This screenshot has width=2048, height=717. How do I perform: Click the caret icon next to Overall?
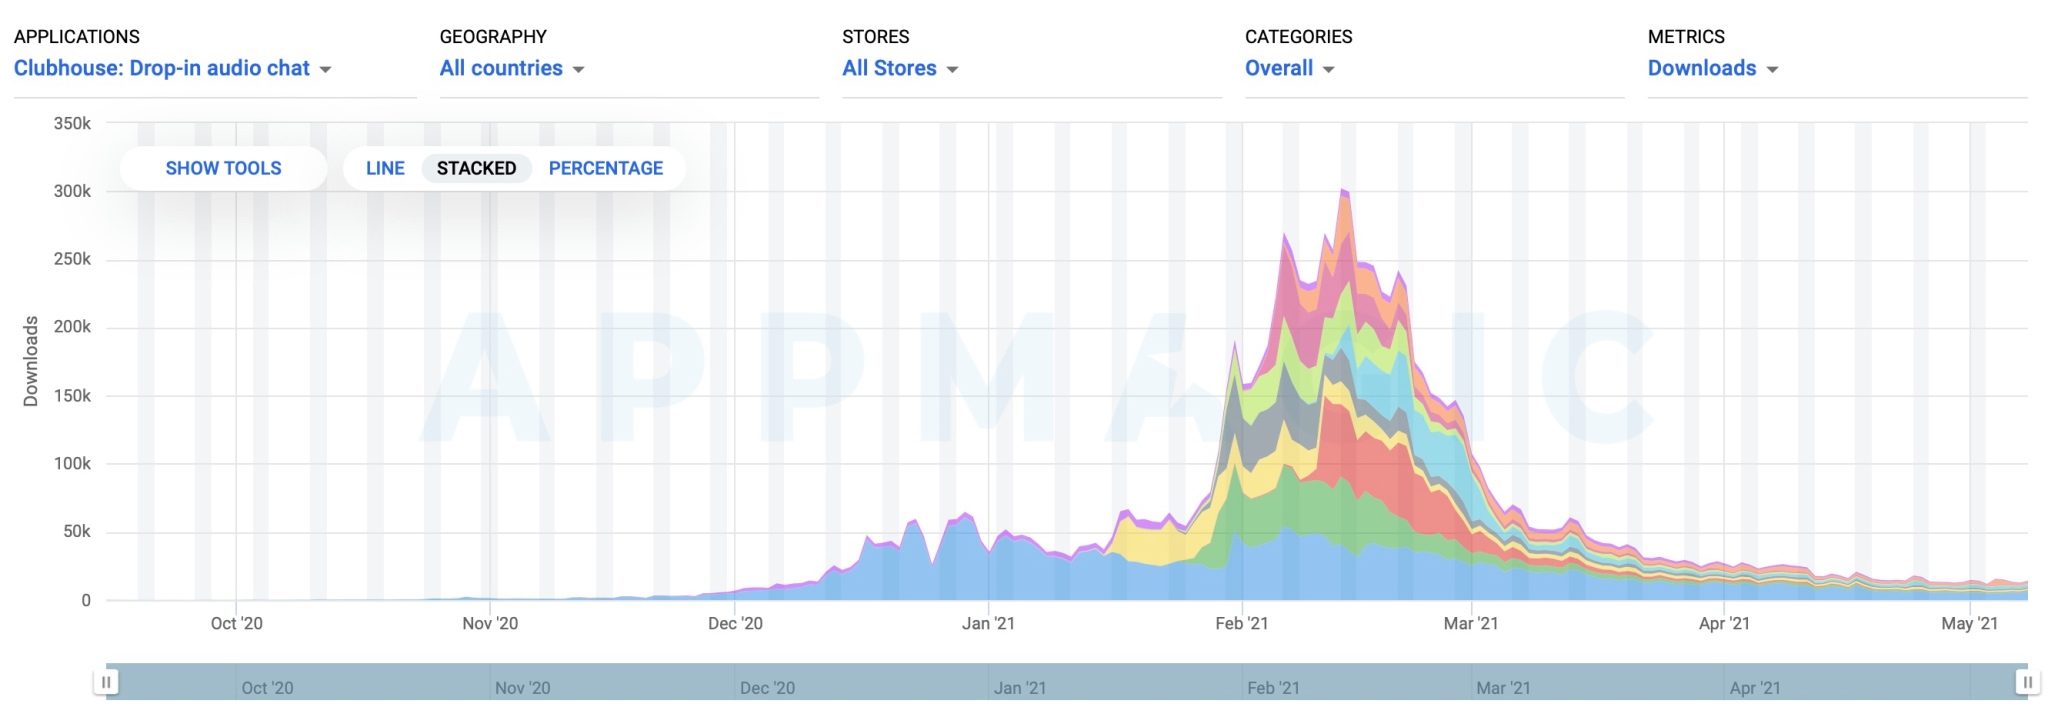click(1328, 69)
